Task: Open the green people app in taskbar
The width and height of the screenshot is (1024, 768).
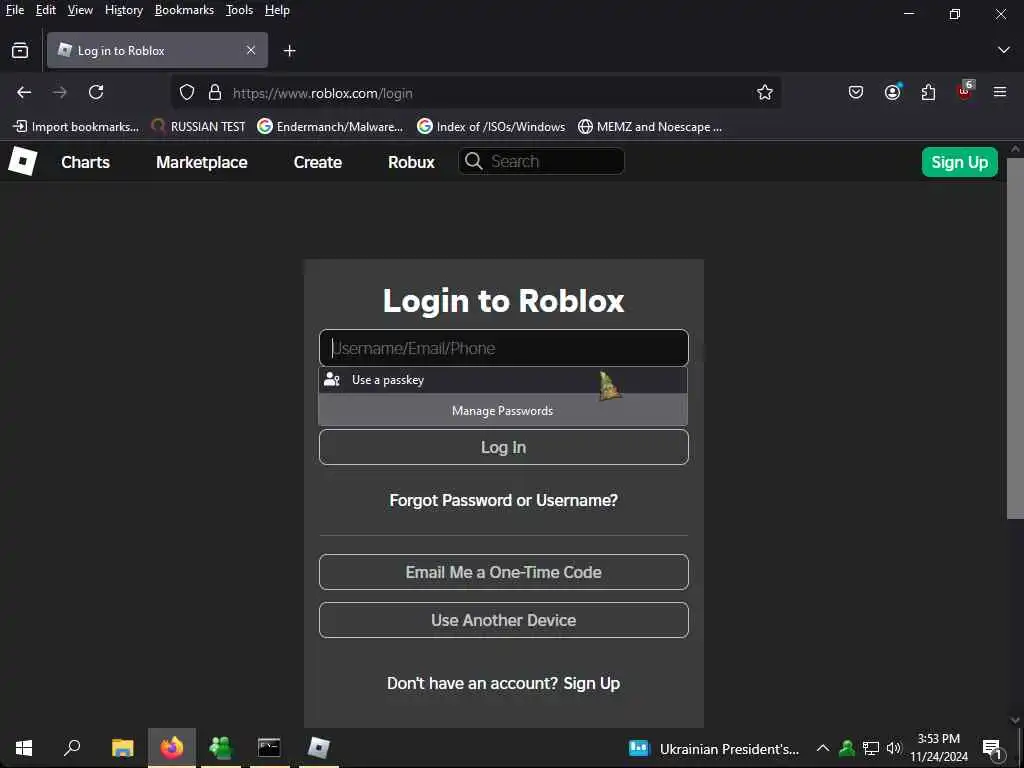Action: (x=221, y=748)
